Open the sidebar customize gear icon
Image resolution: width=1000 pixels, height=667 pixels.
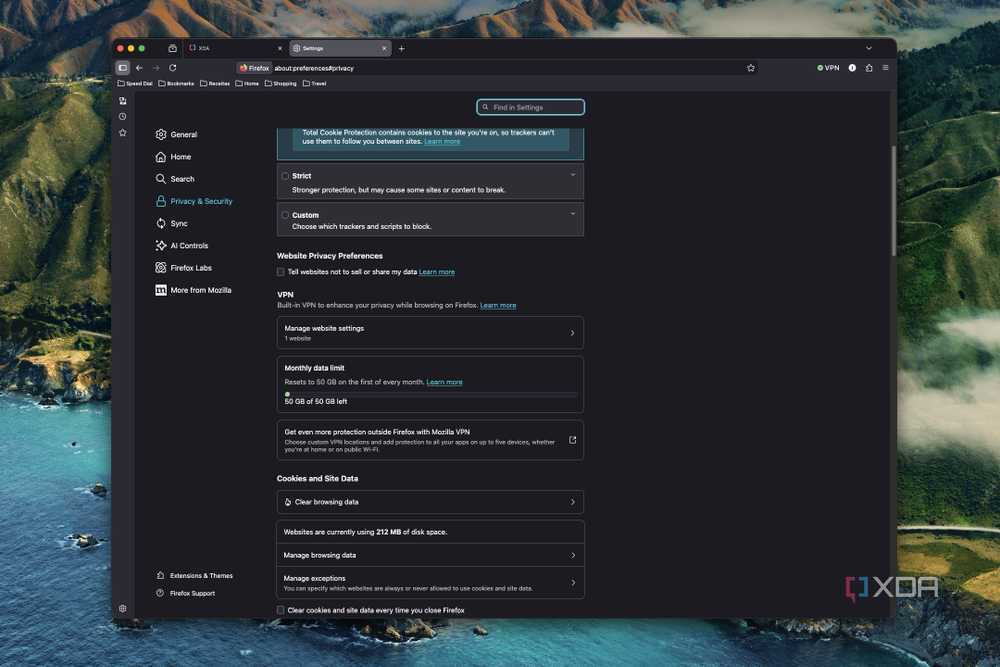122,608
